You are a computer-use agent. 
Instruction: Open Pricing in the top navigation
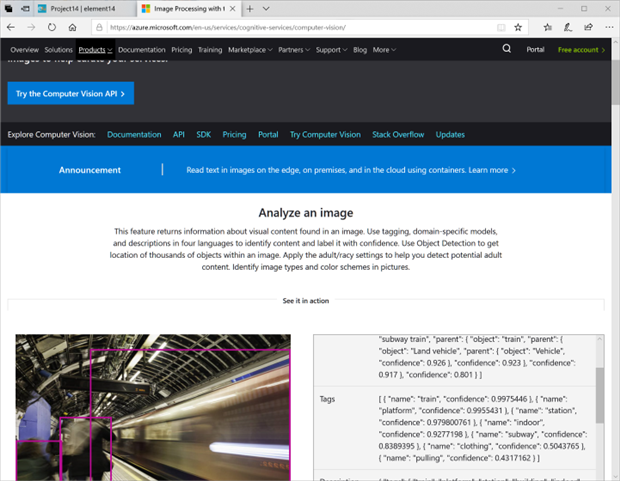[x=182, y=49]
